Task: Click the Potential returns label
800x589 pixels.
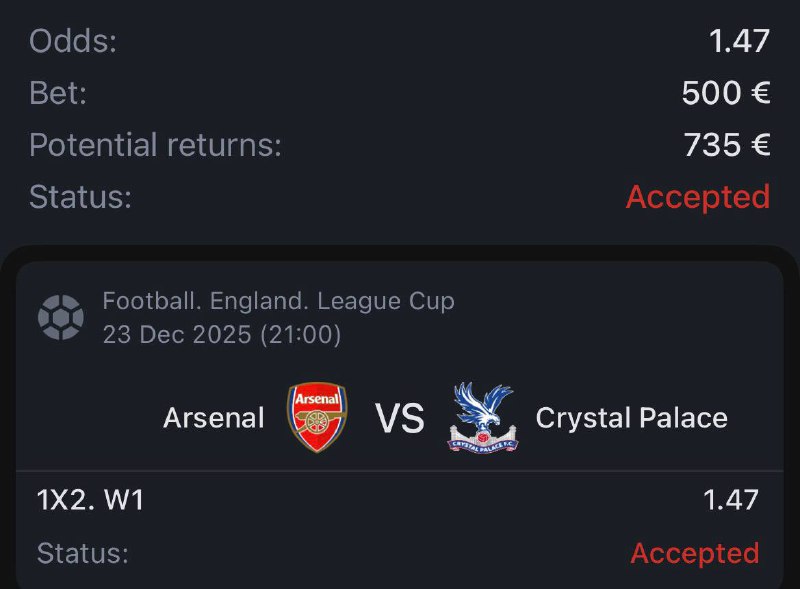Action: coord(155,145)
